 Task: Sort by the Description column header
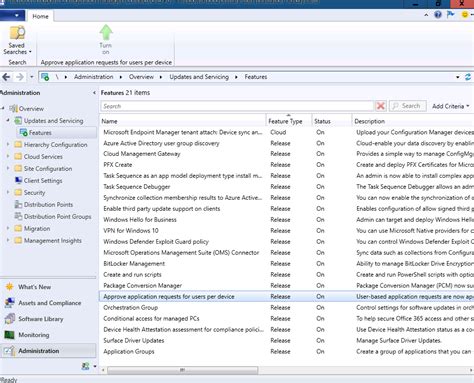coord(413,121)
